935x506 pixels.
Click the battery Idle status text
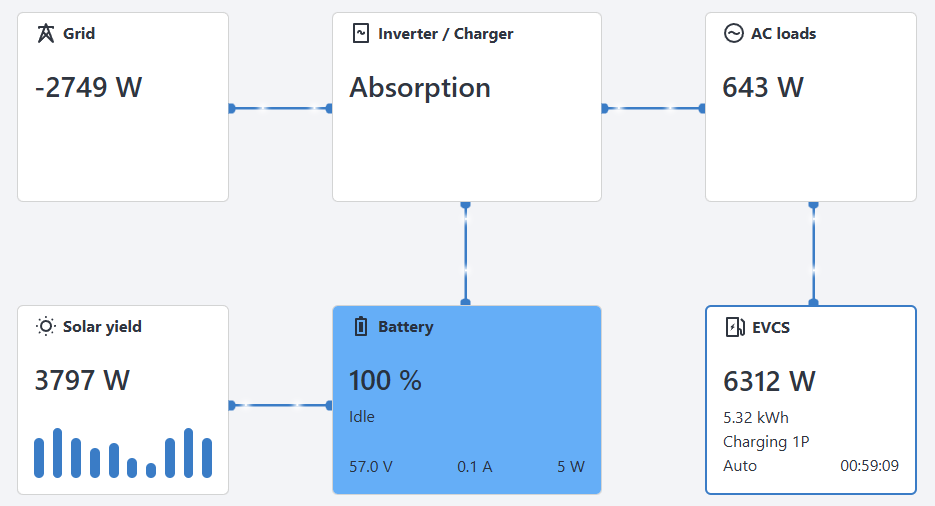(x=362, y=416)
